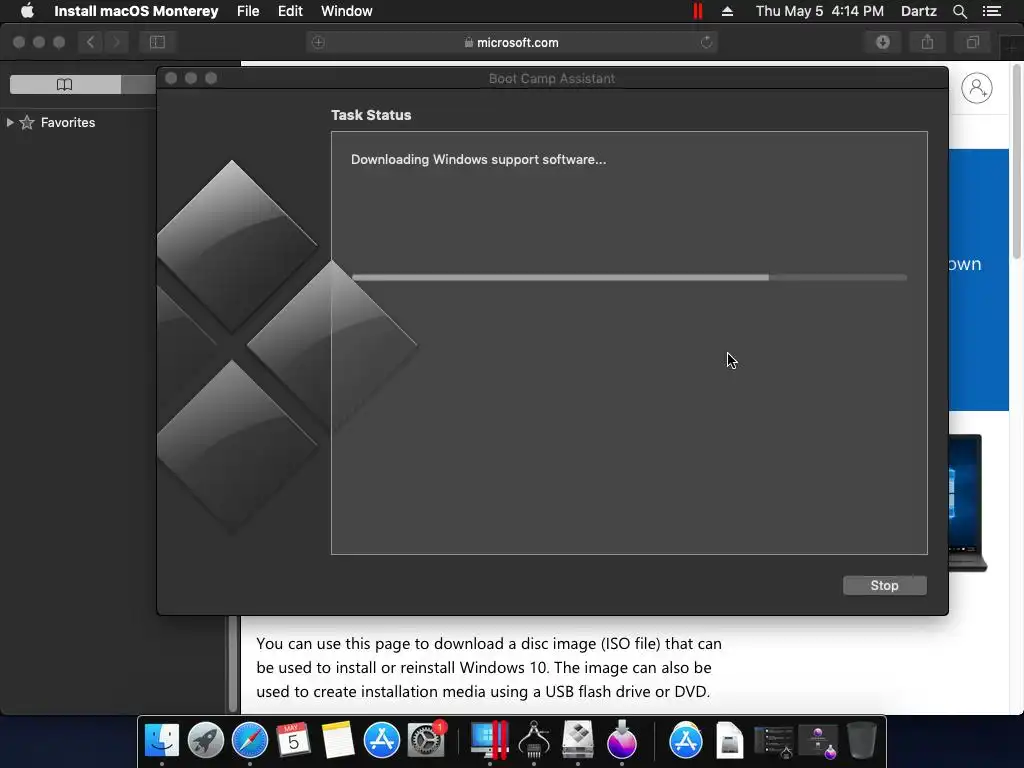The height and width of the screenshot is (768, 1024).
Task: Open the App Store from the Dock
Action: click(381, 741)
